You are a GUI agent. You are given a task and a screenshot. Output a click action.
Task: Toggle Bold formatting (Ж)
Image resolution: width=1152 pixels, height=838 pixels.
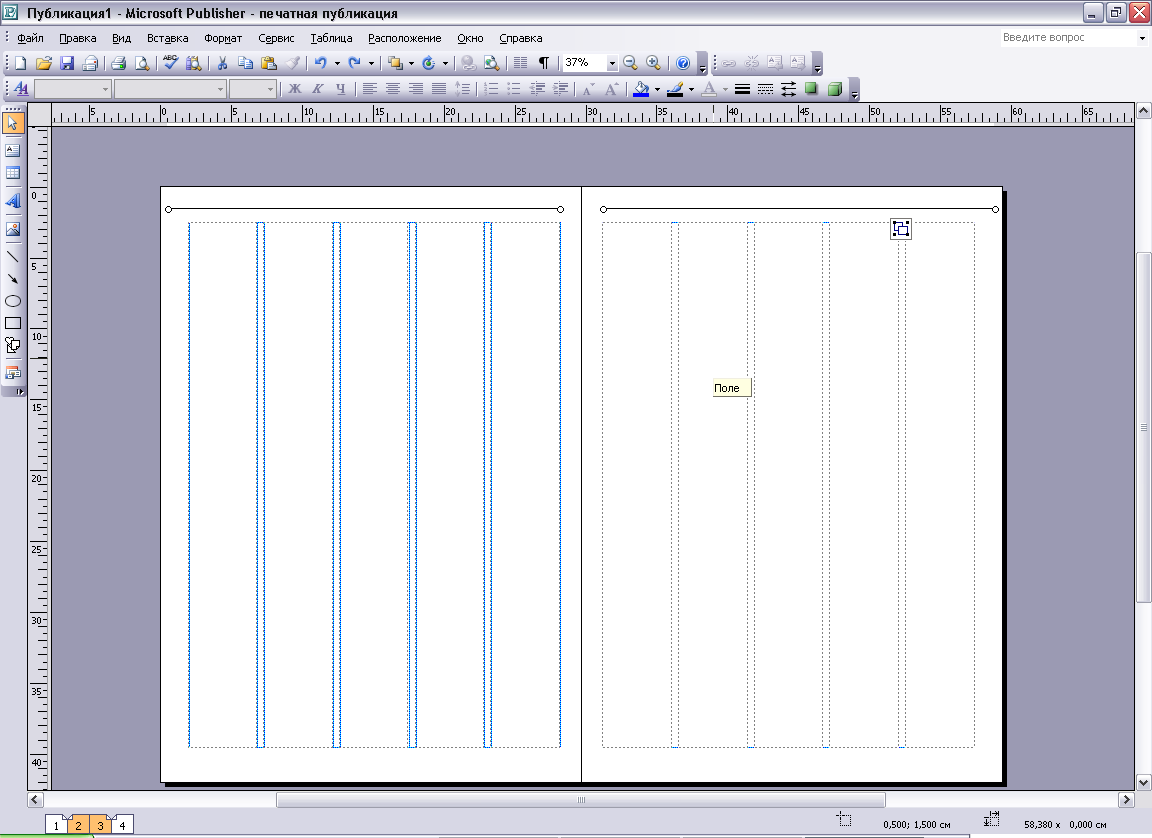[x=295, y=89]
